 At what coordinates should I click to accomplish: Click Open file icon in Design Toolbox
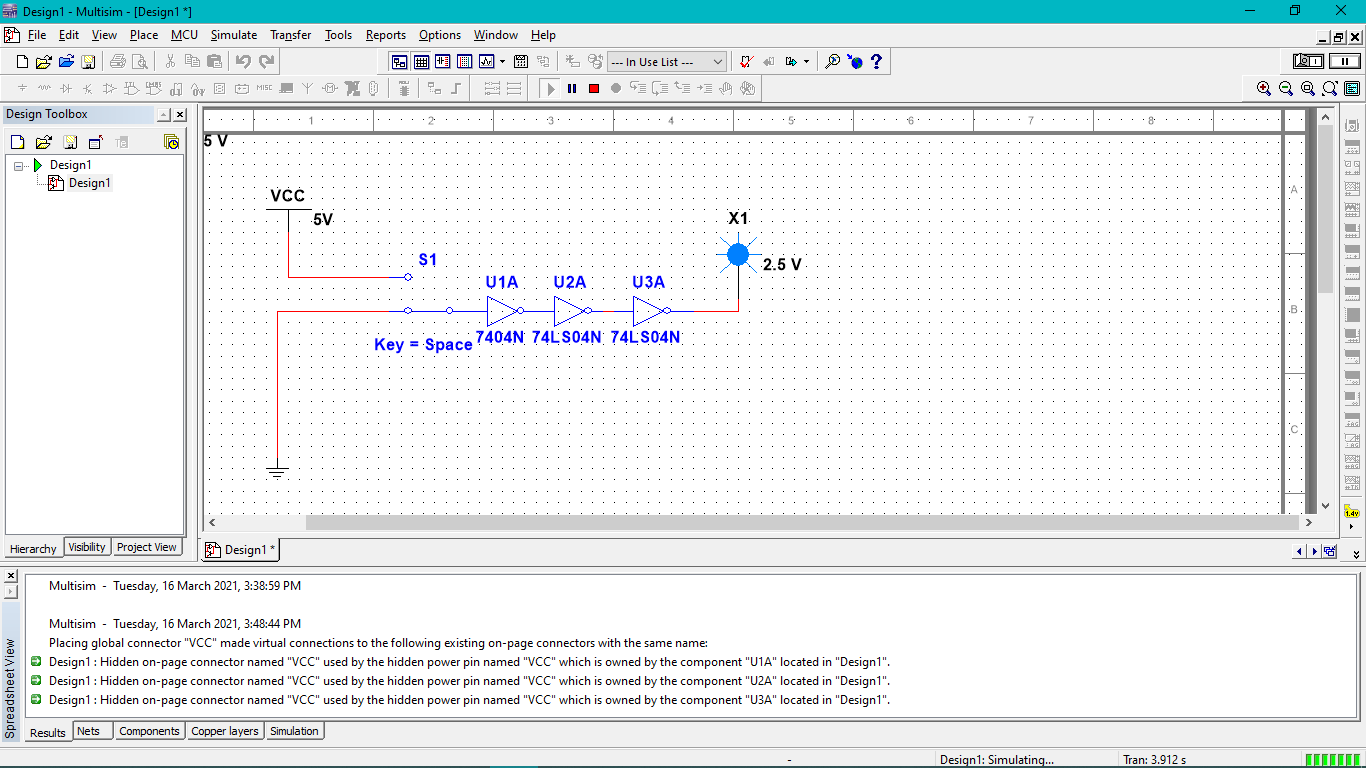pyautogui.click(x=44, y=142)
